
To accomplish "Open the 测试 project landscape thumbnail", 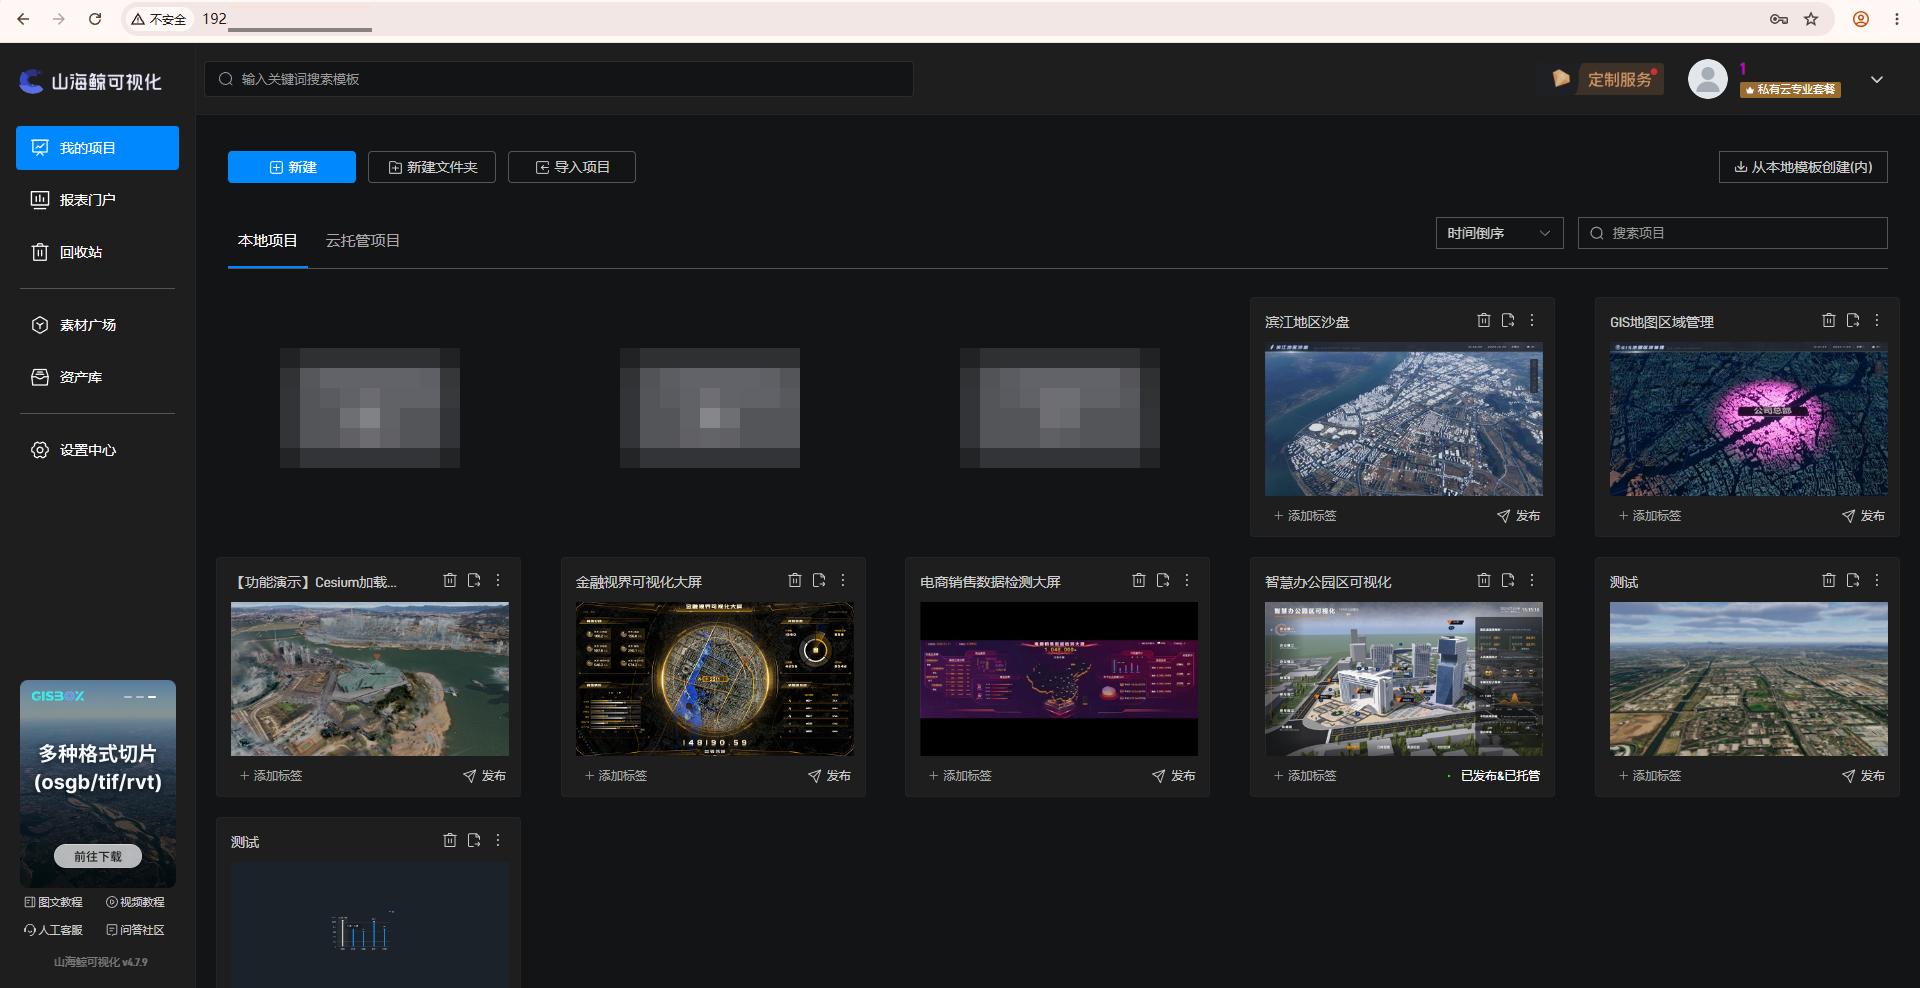I will pos(1749,679).
